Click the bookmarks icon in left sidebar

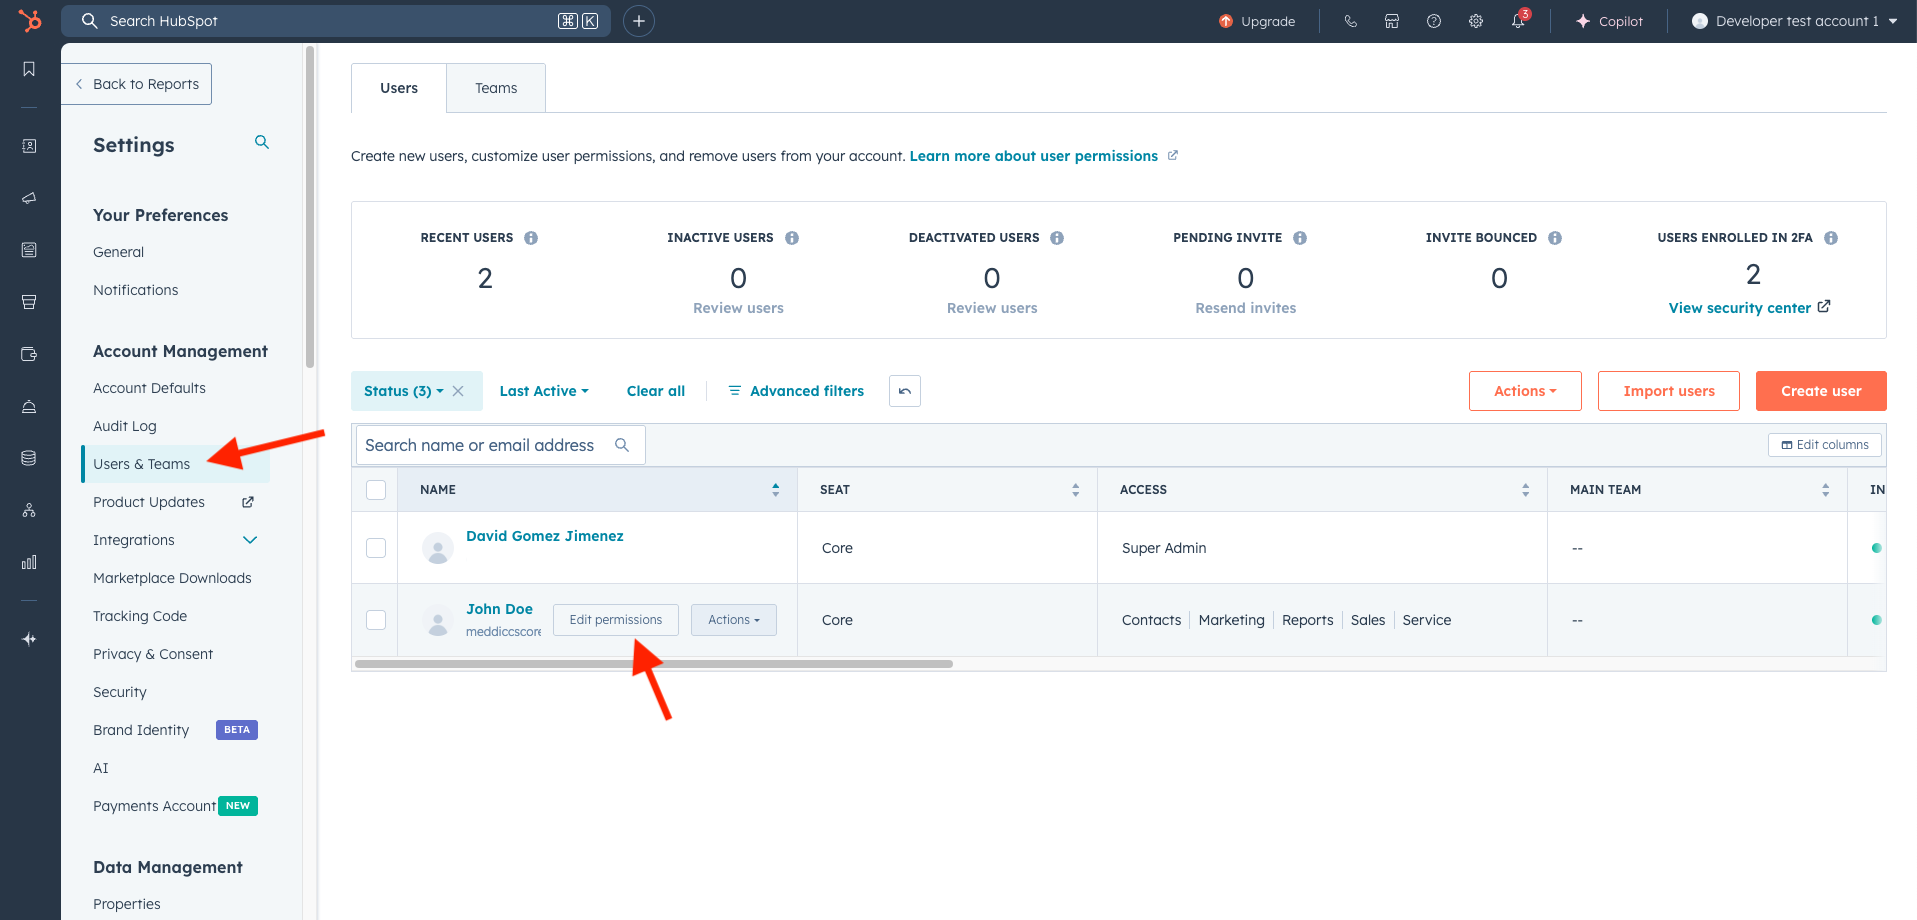(x=29, y=69)
